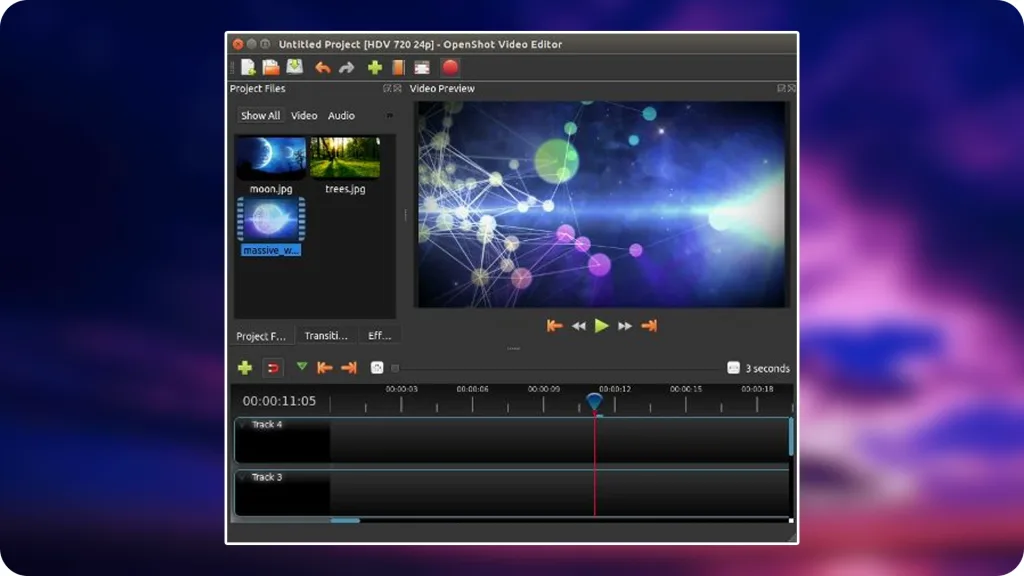Open the Track 3 menu arrow
This screenshot has height=576, width=1024.
[243, 478]
